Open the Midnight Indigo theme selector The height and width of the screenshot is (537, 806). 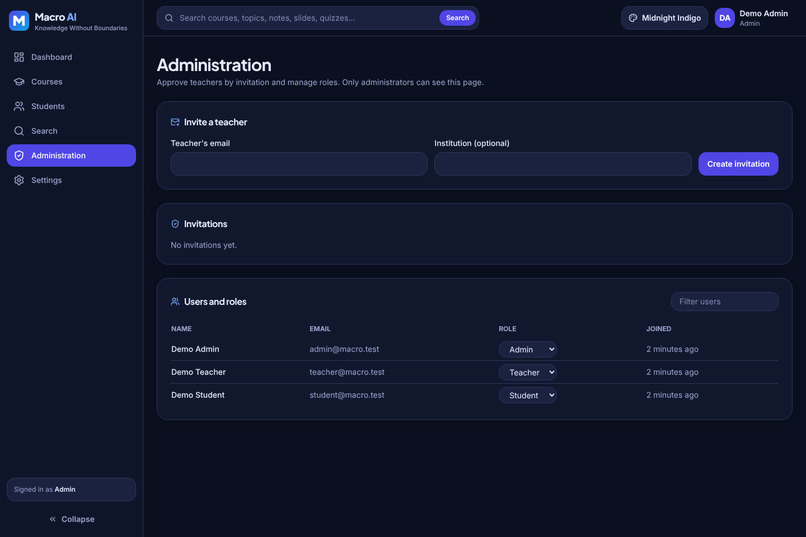[664, 18]
